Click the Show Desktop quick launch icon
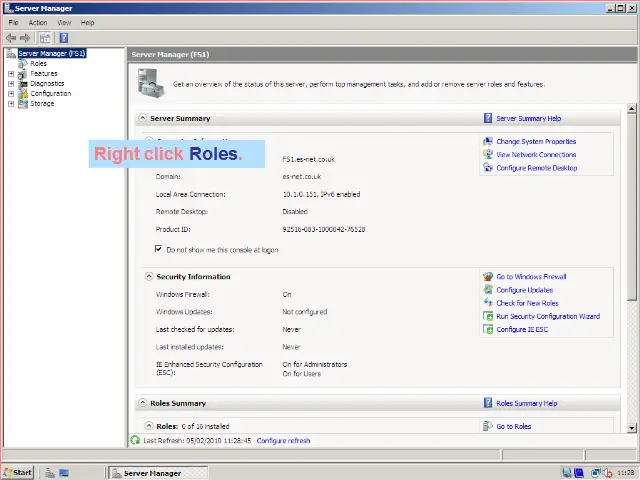Viewport: 640px width, 480px height. pyautogui.click(x=64, y=473)
